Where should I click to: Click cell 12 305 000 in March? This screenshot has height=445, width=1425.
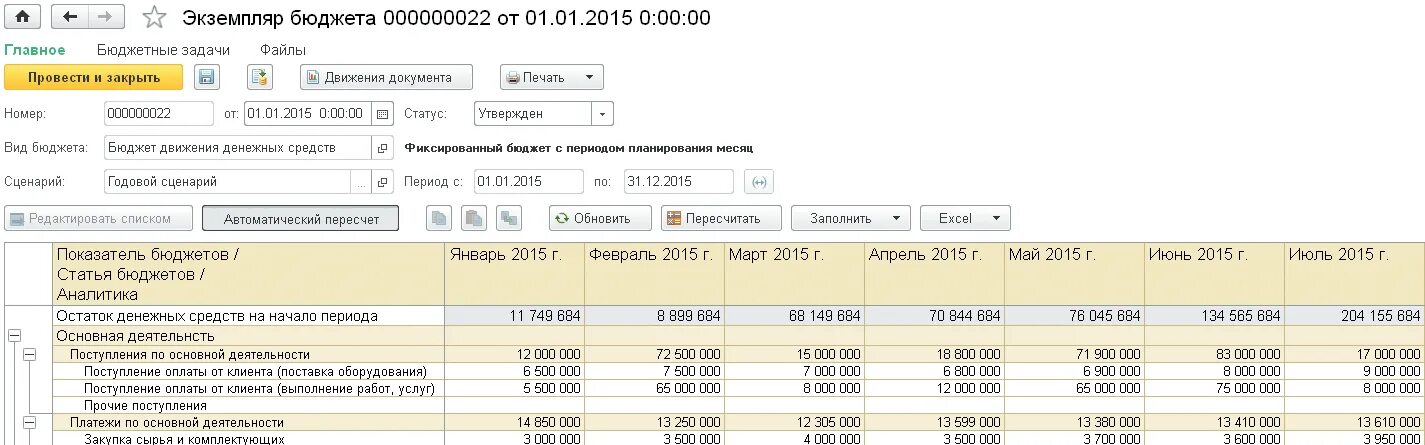(794, 422)
